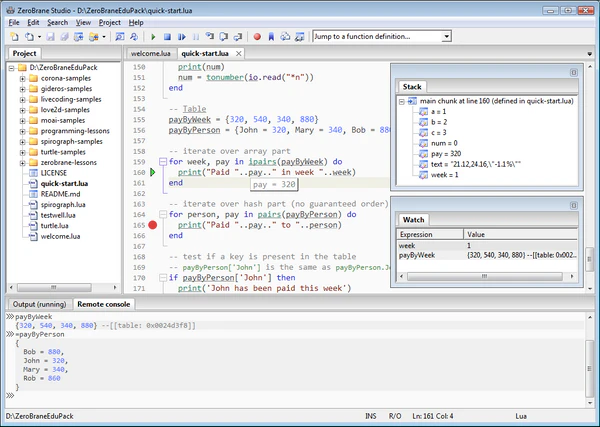Collapse the main chunk stack entry
The width and height of the screenshot is (600, 427).
(403, 101)
